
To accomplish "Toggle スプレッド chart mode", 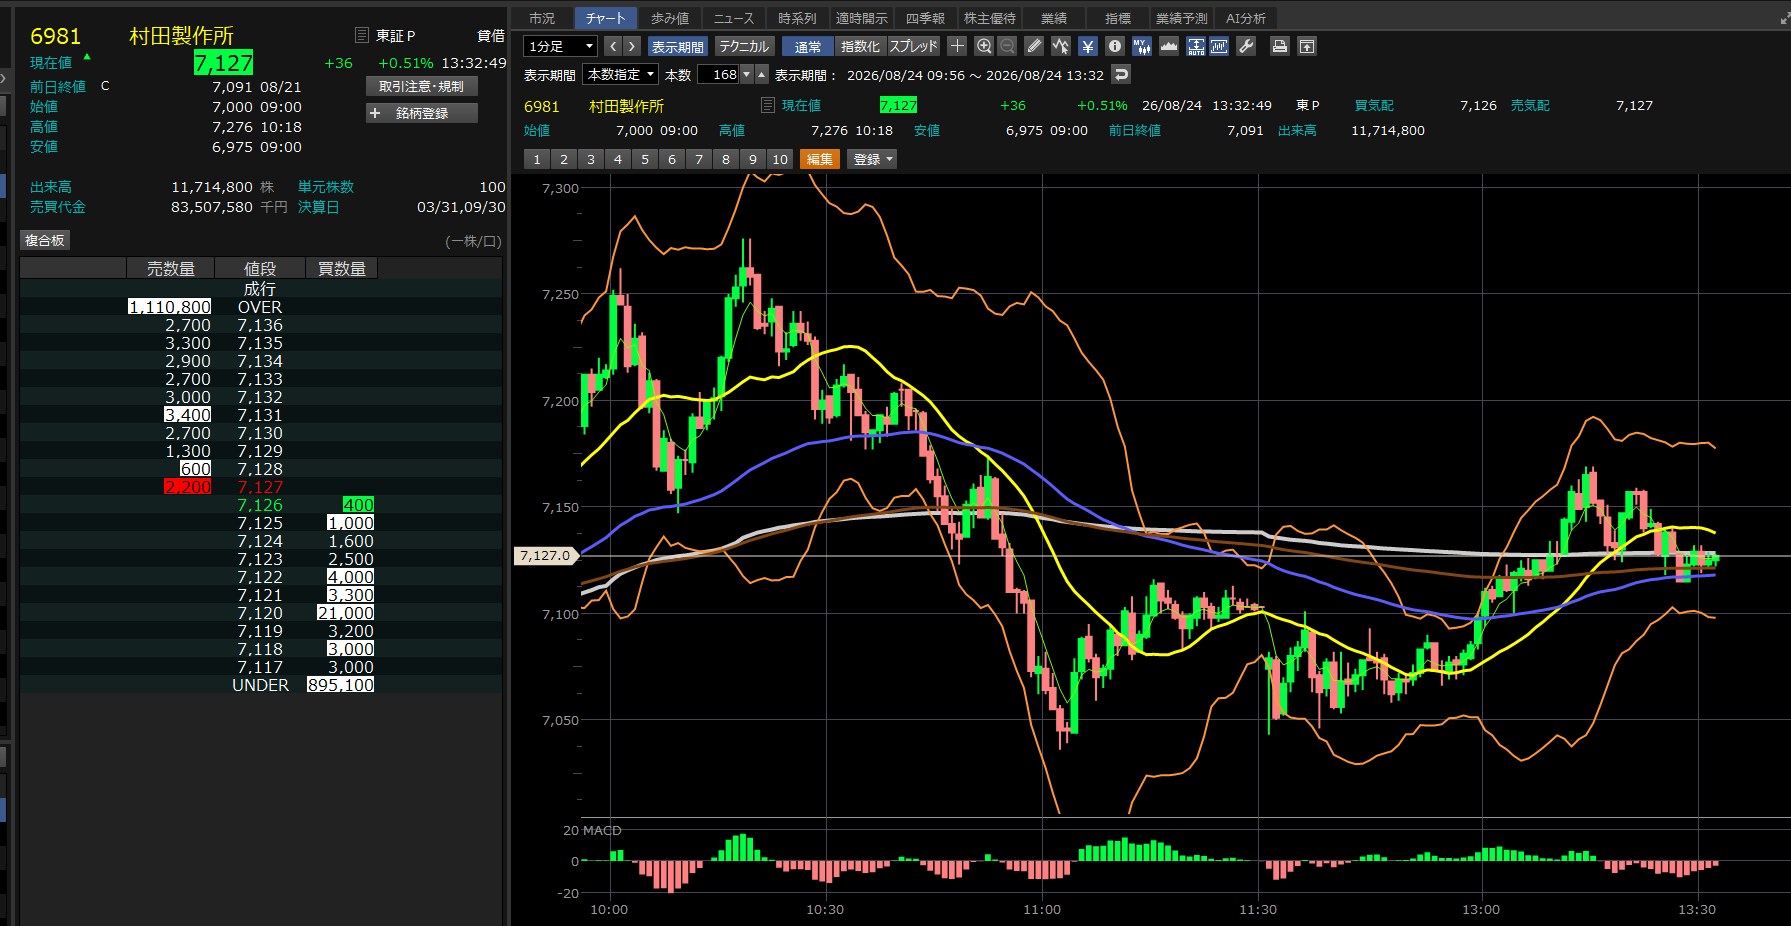I will click(x=914, y=46).
